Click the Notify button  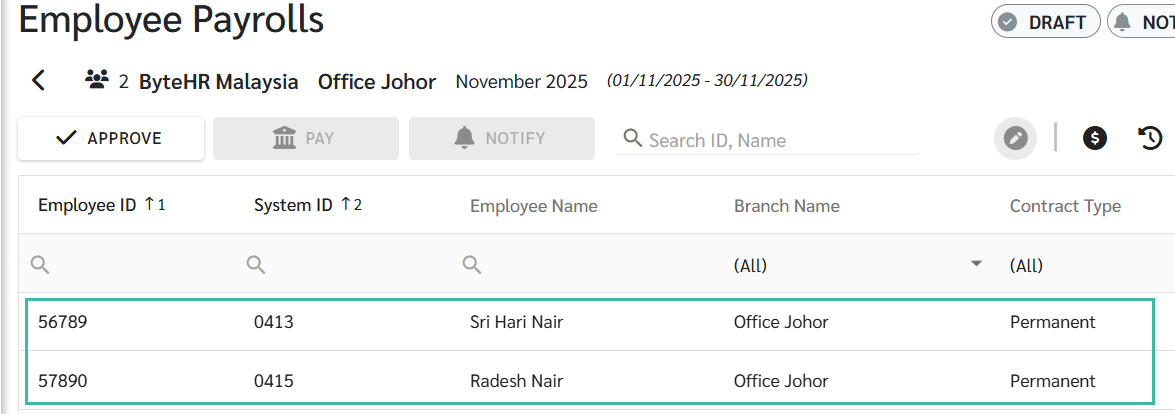(501, 138)
